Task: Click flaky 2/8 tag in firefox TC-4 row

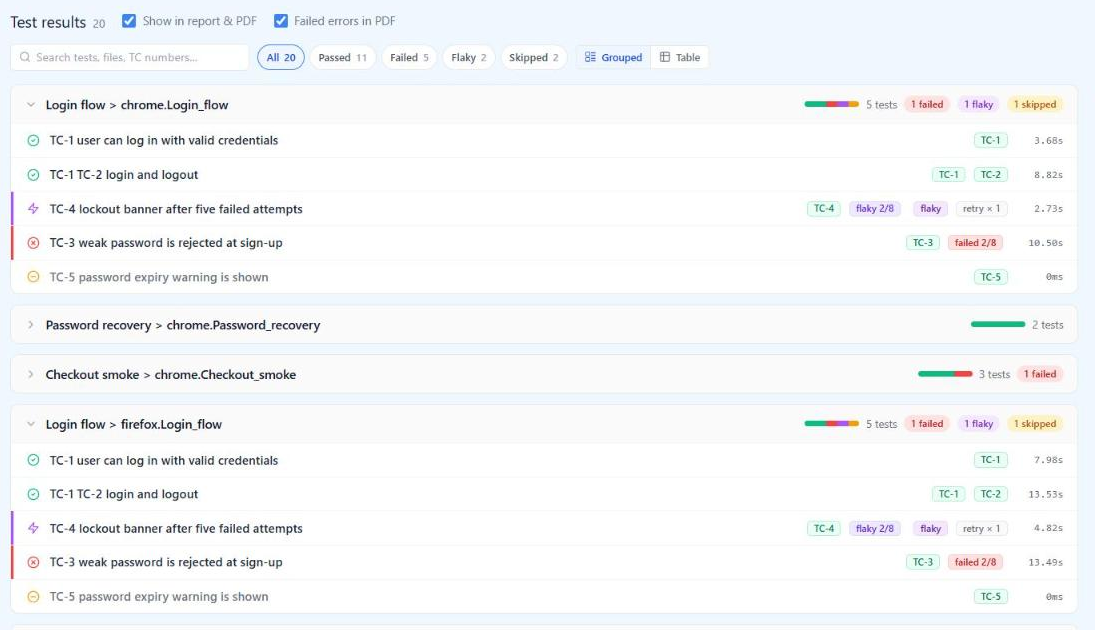Action: point(874,529)
